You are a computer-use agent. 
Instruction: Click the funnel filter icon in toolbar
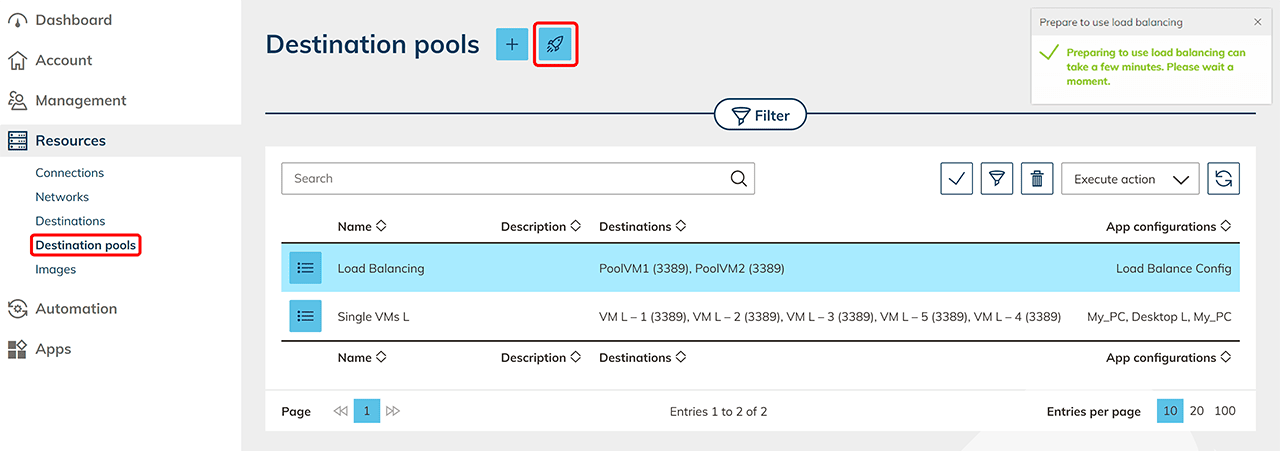coord(996,179)
